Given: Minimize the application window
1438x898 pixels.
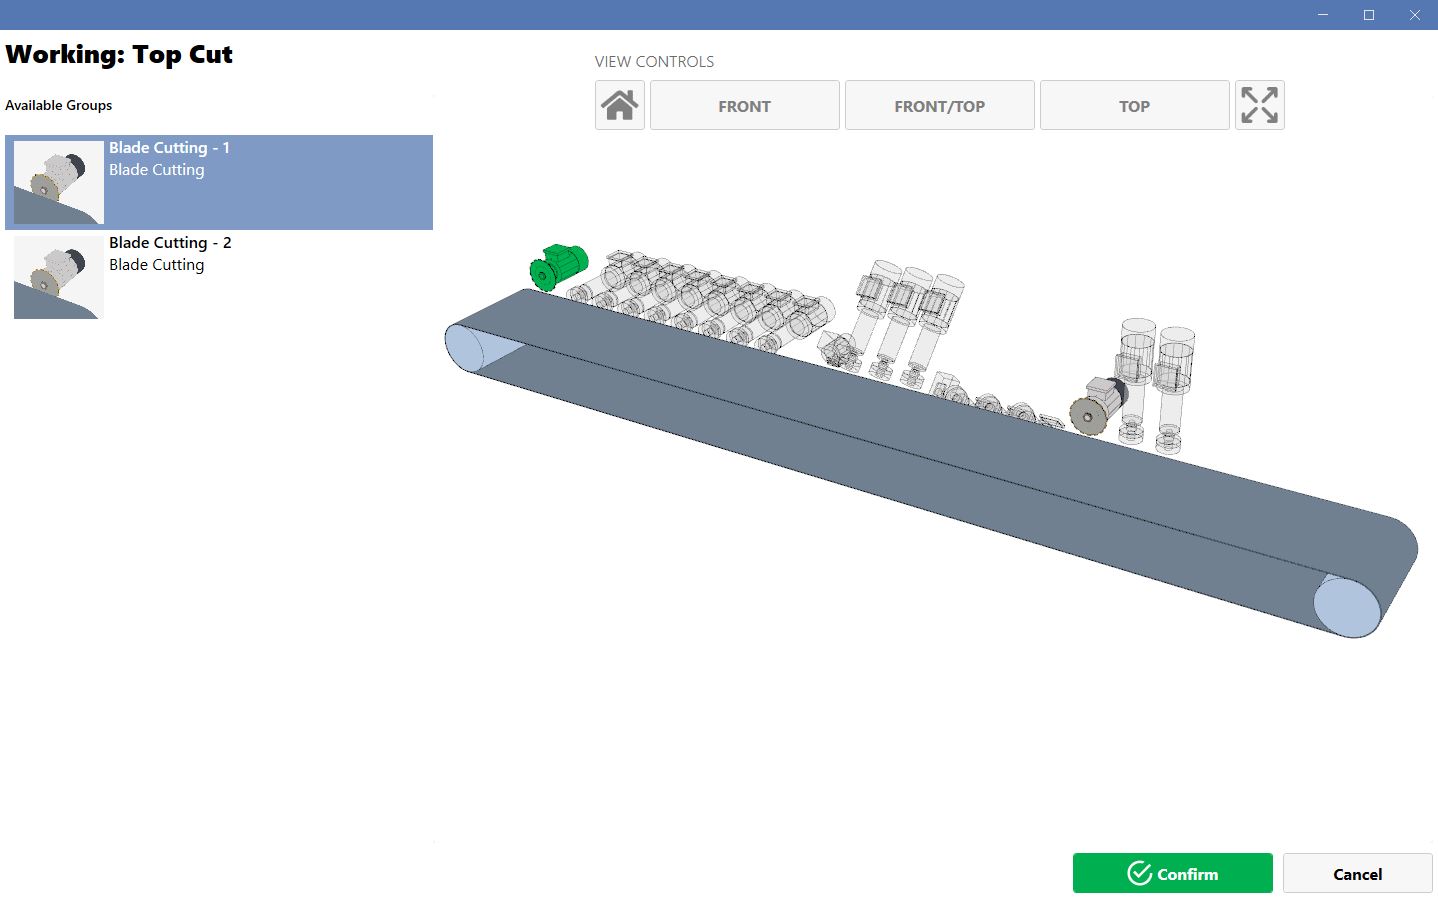Looking at the screenshot, I should pos(1323,15).
